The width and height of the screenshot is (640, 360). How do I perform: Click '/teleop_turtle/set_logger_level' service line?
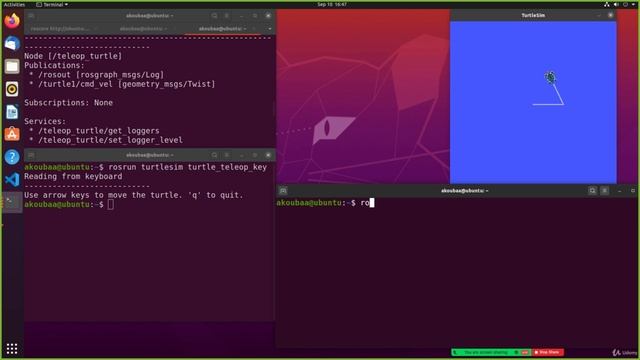coord(110,140)
